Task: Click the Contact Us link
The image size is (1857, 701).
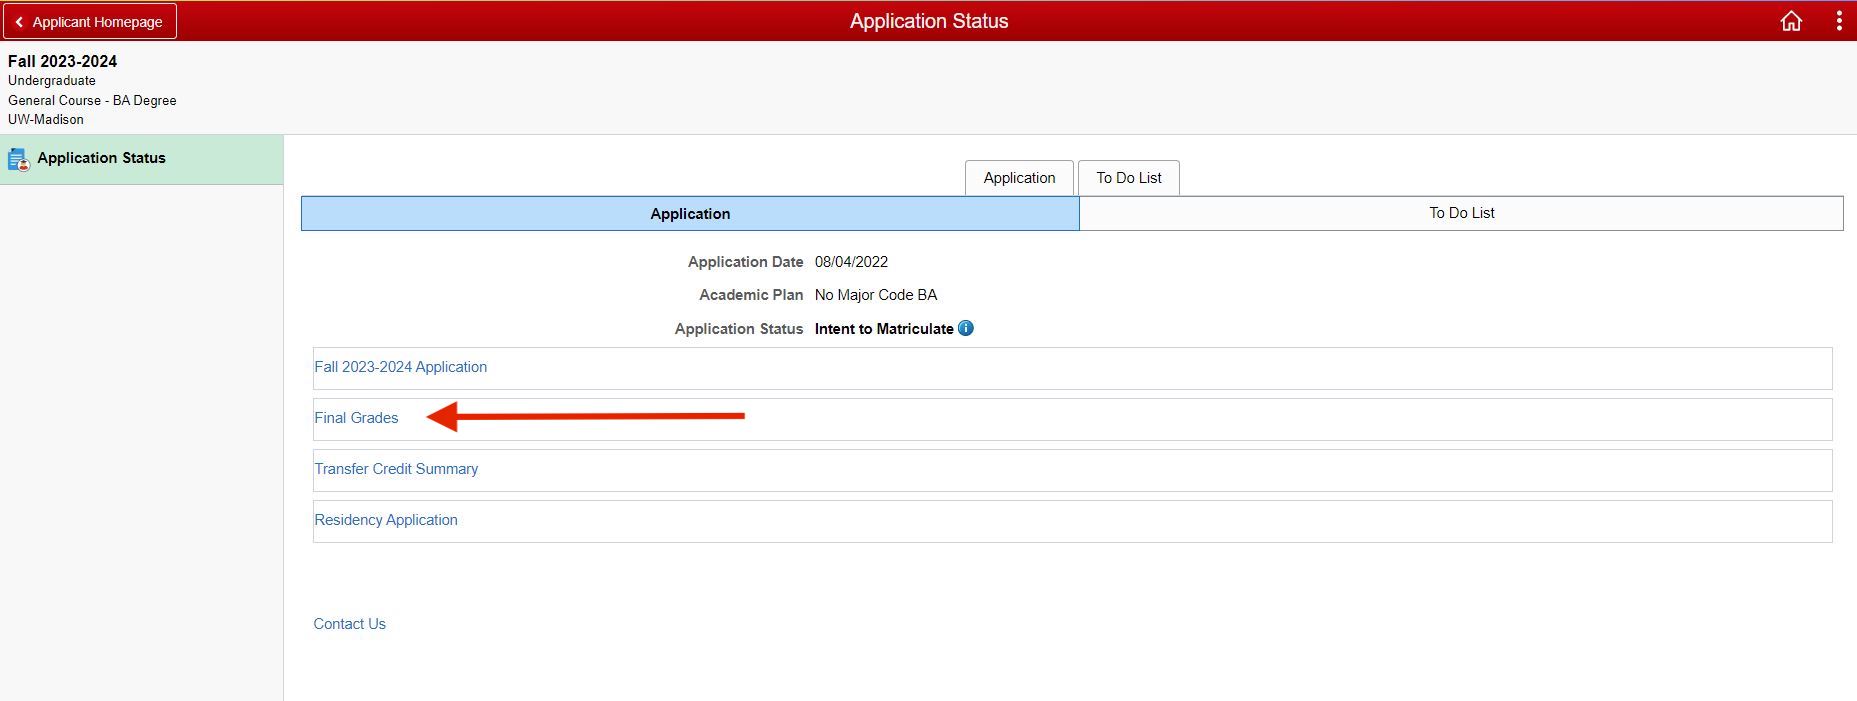Action: point(349,624)
